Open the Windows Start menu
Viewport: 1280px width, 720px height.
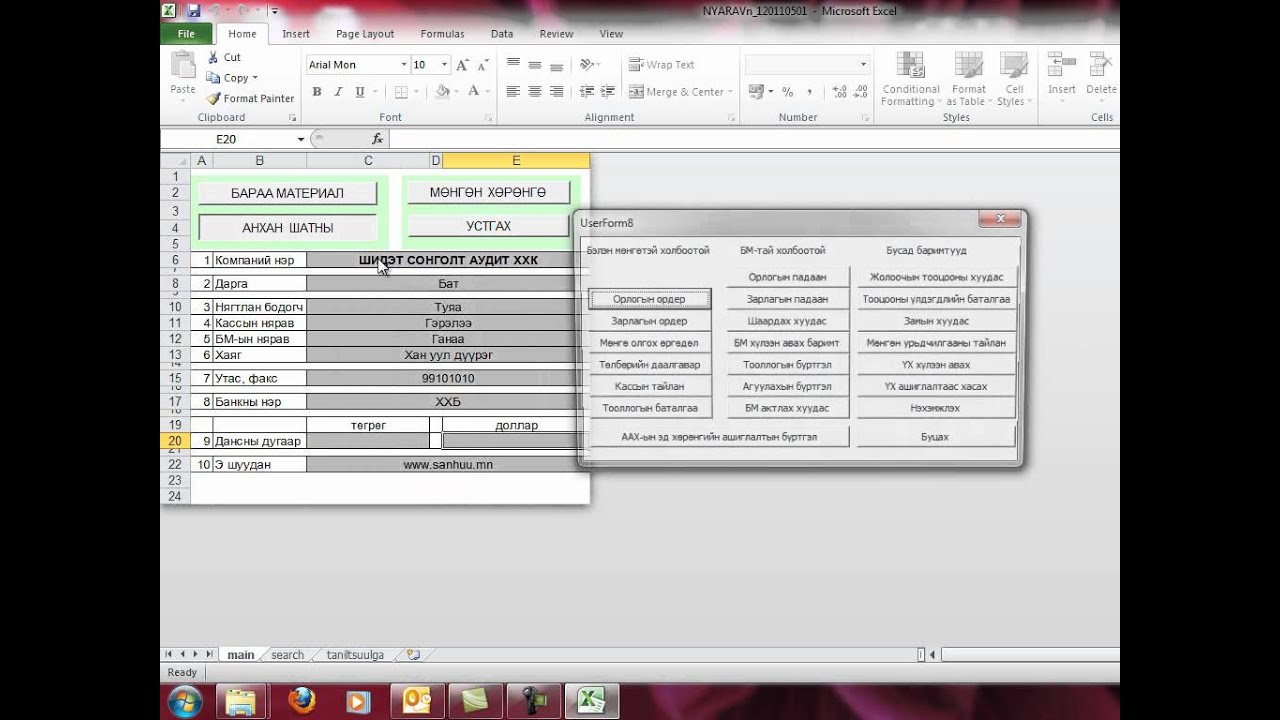[186, 701]
